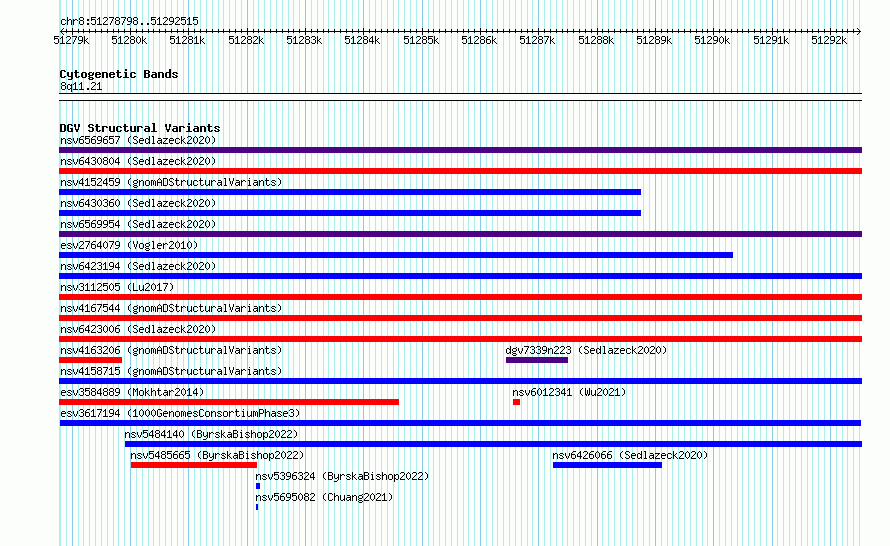This screenshot has height=546, width=890.
Task: Click the Cytogenetic Bands track title
Action: (x=119, y=74)
